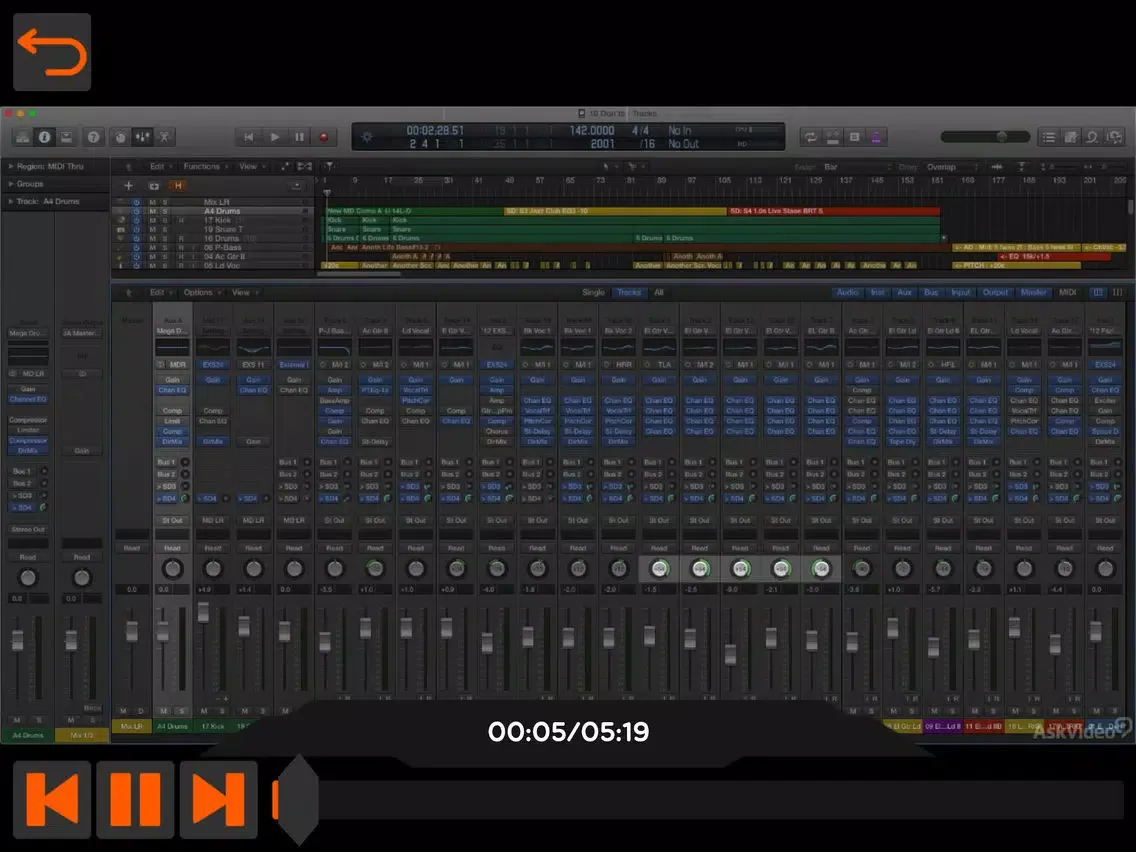Viewport: 1136px width, 852px height.
Task: Toggle power button on Mix LR track
Action: pyautogui.click(x=135, y=202)
